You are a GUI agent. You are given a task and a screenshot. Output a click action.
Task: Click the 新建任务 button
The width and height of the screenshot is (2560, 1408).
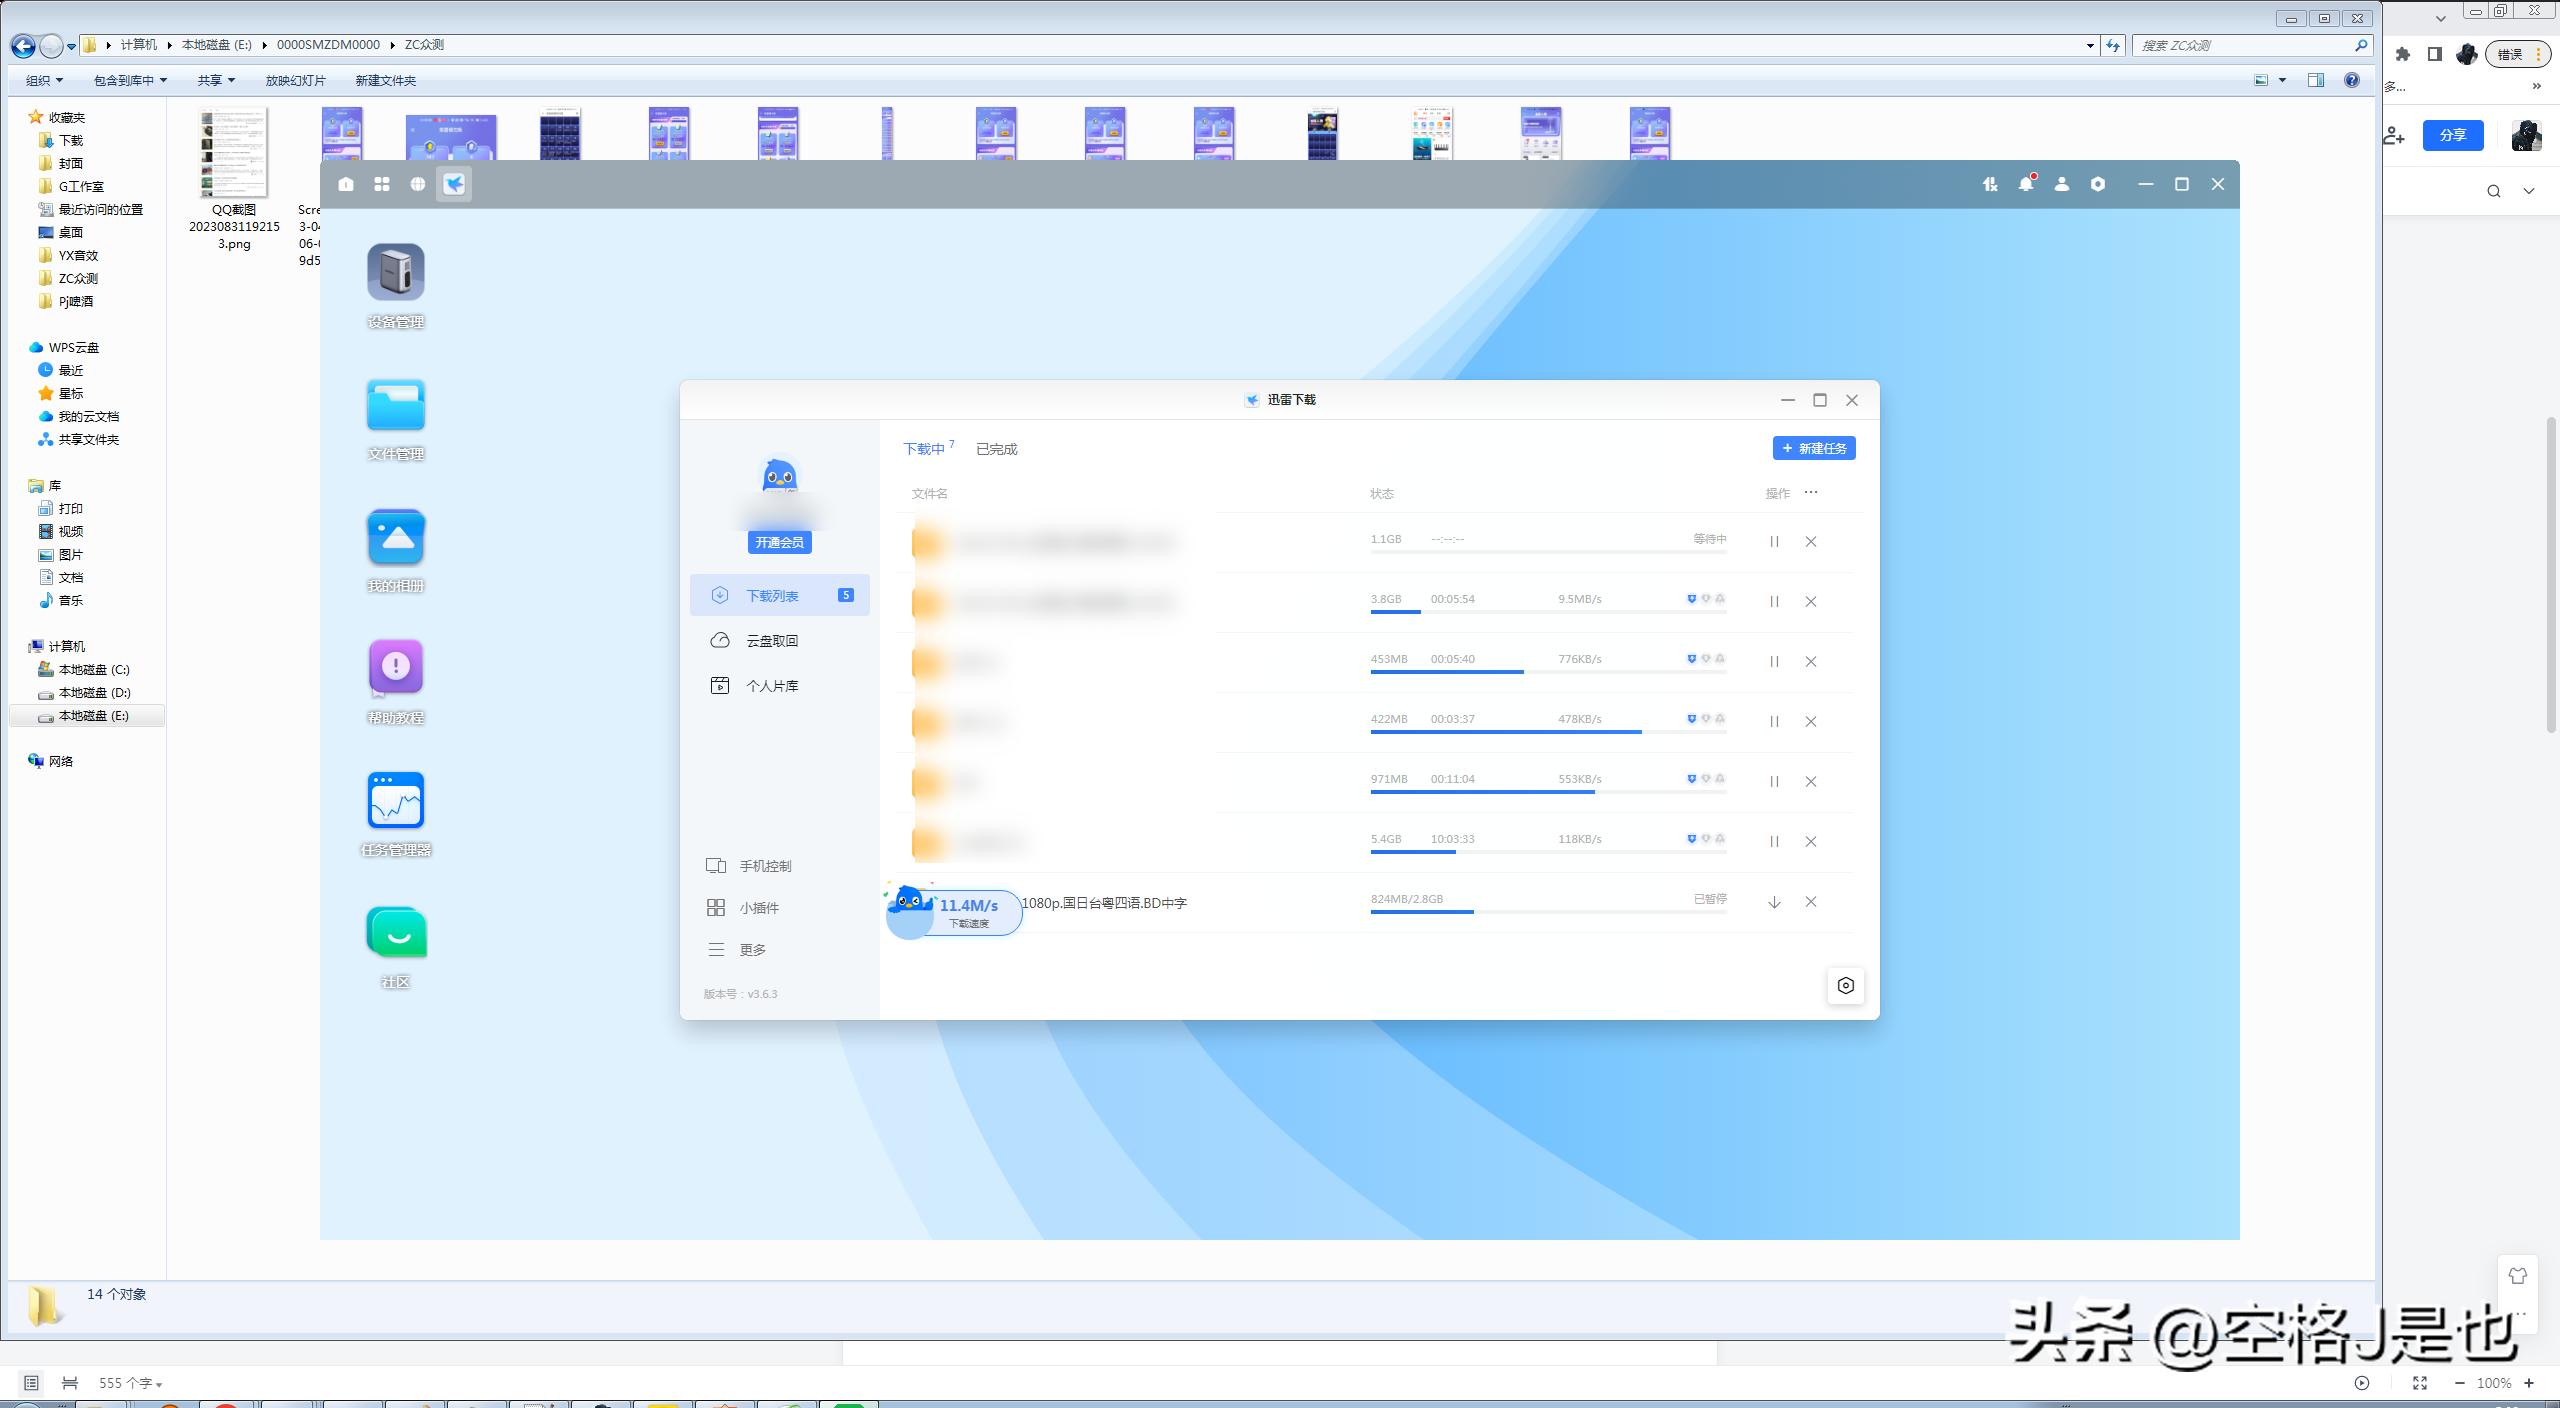(x=1814, y=448)
